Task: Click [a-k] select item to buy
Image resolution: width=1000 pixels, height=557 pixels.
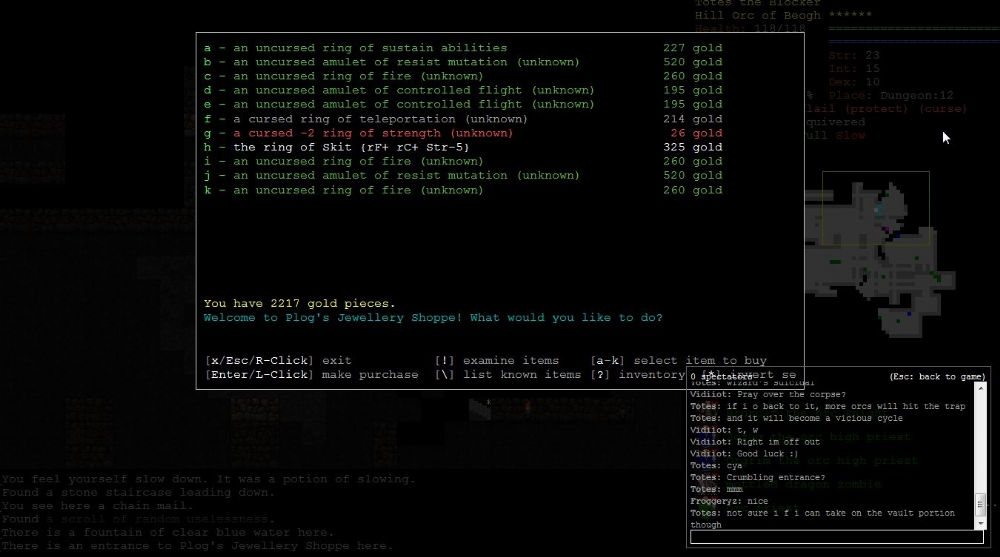Action: click(x=679, y=360)
